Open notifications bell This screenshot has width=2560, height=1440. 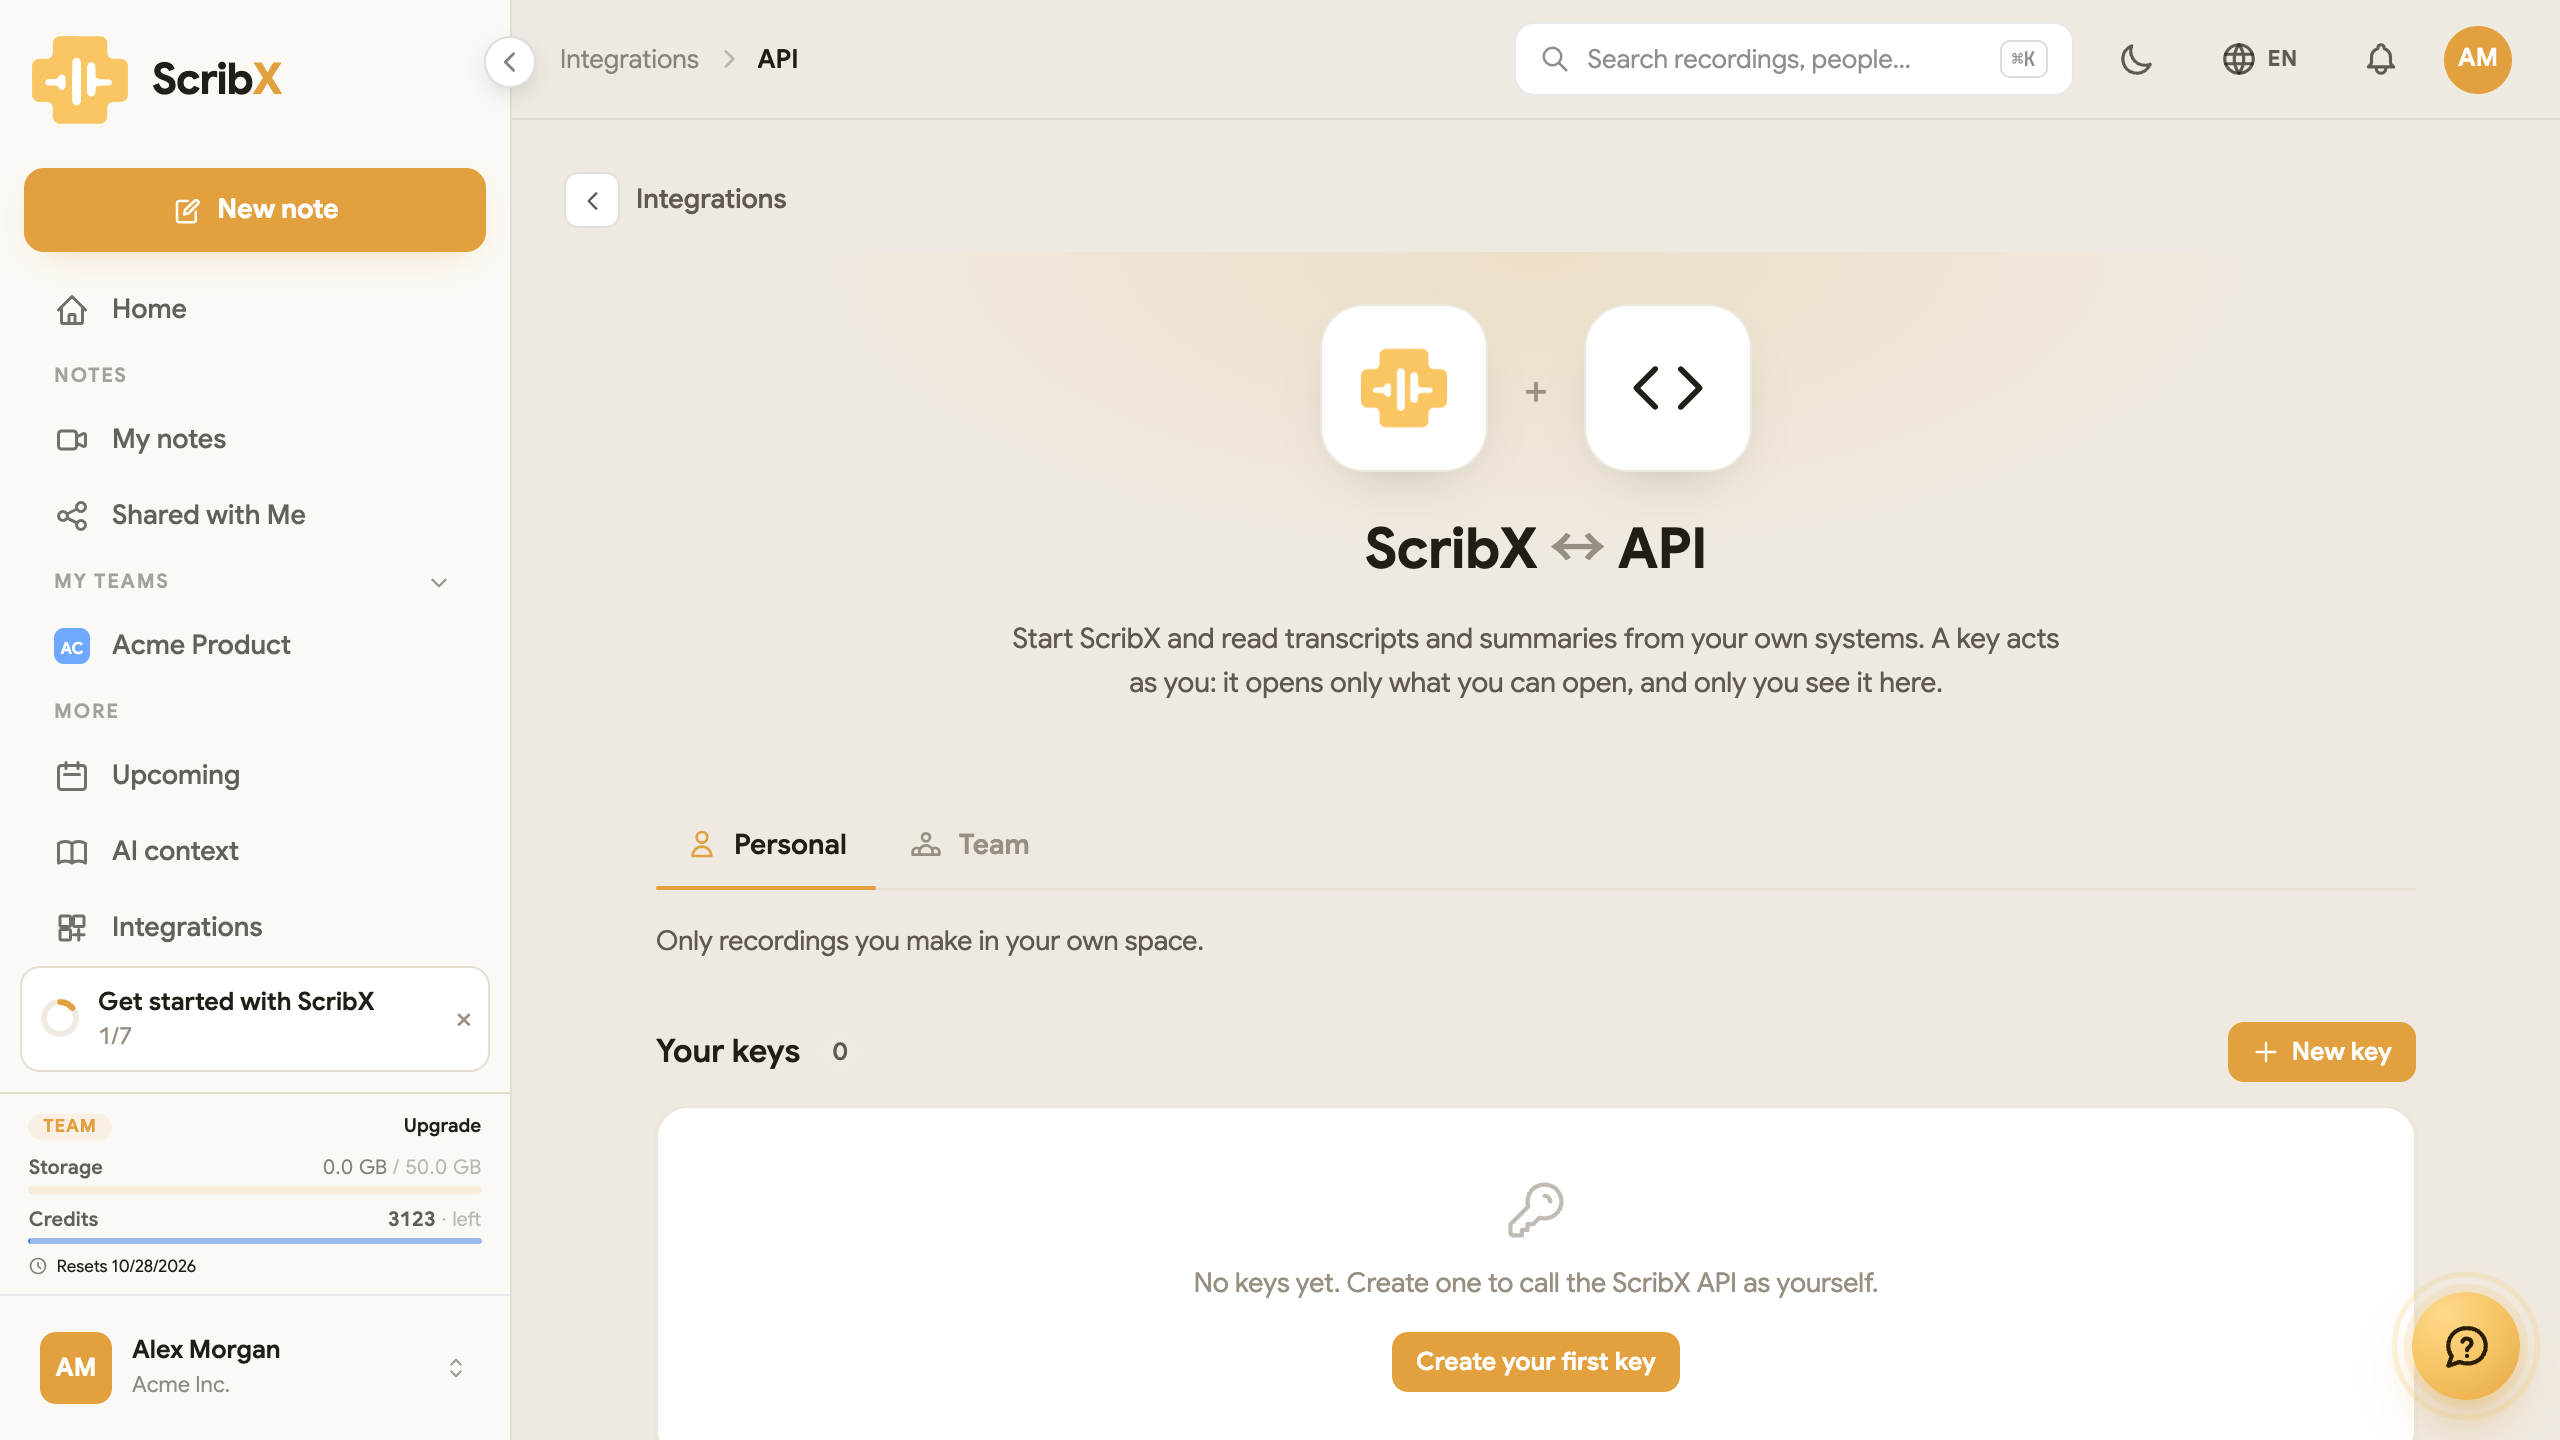click(x=2380, y=59)
